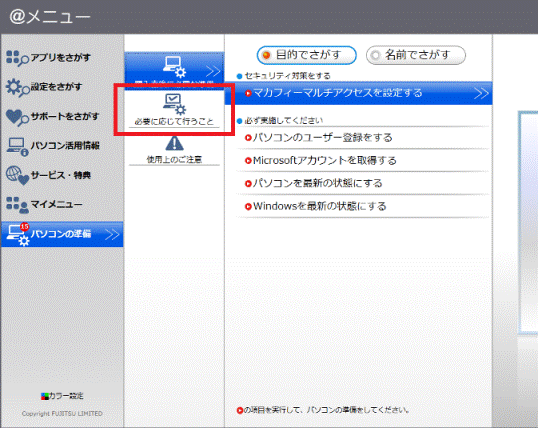The image size is (538, 428).
Task: Click the 使用上のご注意 warning triangle icon
Action: click(174, 143)
